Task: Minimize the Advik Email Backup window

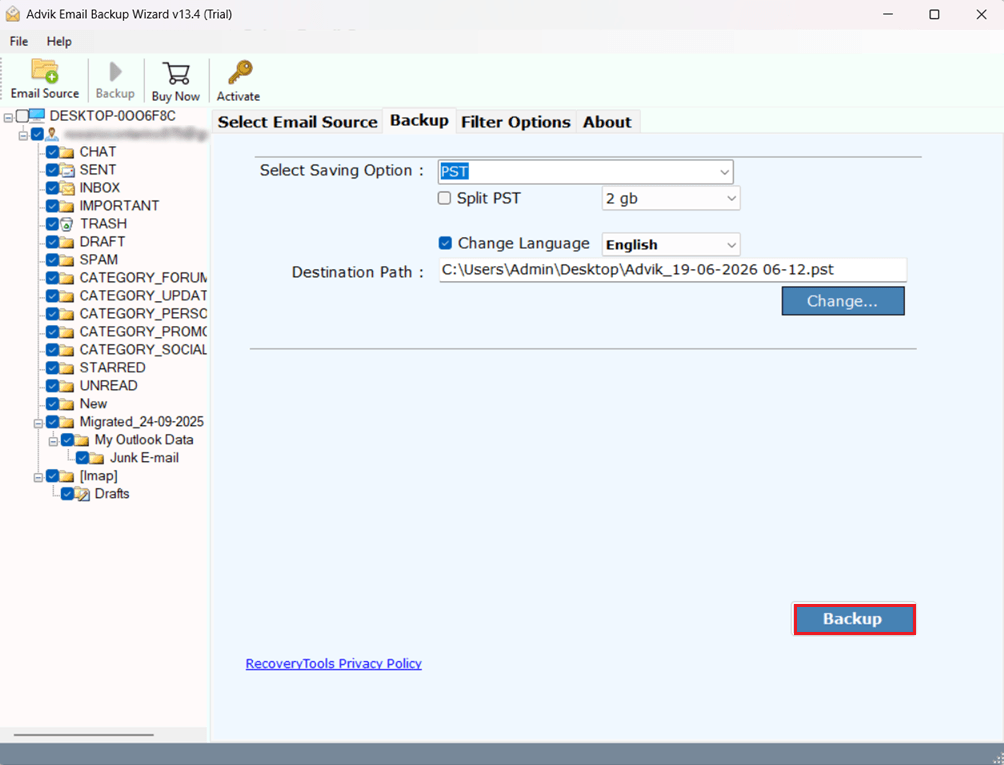Action: tap(888, 14)
